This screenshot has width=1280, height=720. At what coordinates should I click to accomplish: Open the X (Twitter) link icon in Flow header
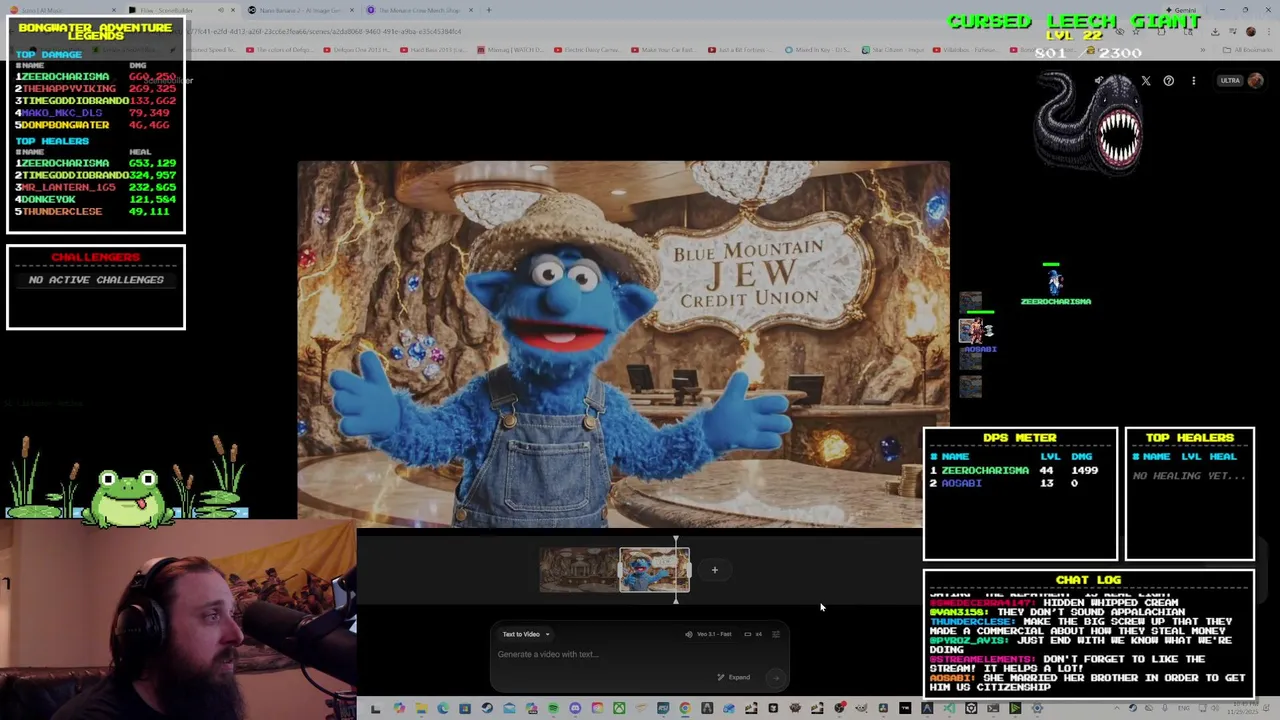point(1146,81)
